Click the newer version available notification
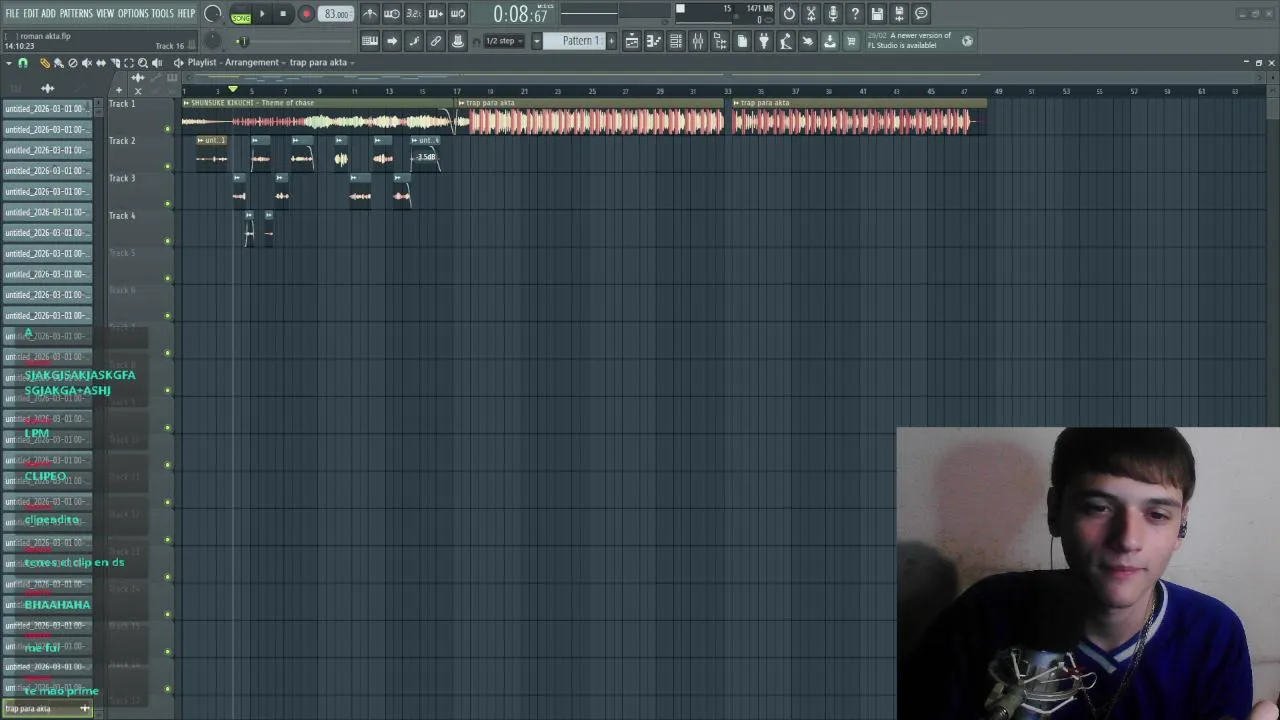This screenshot has height=720, width=1280. tap(909, 41)
